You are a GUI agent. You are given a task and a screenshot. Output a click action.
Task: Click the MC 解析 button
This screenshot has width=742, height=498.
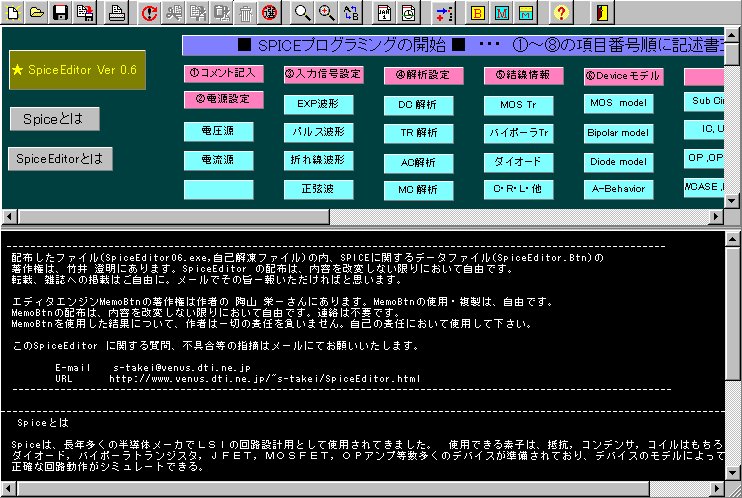point(418,190)
